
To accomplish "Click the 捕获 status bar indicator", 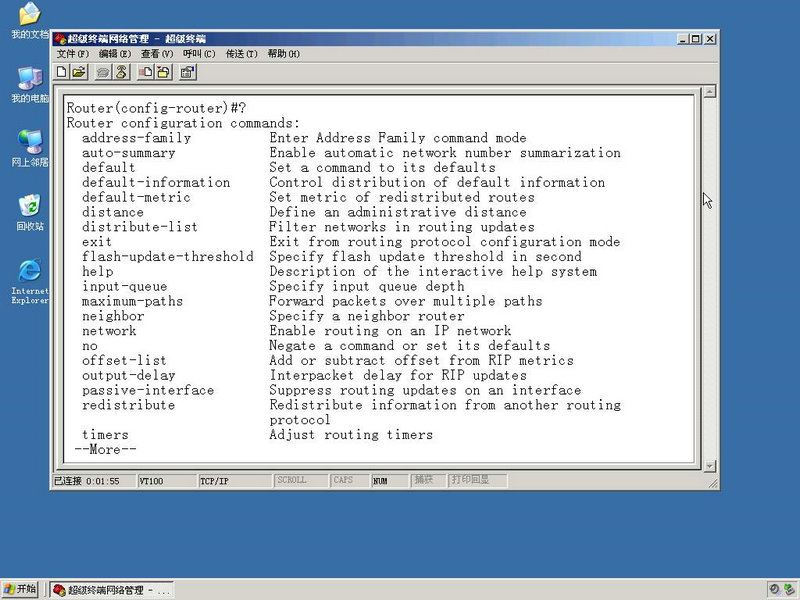I will (x=428, y=480).
